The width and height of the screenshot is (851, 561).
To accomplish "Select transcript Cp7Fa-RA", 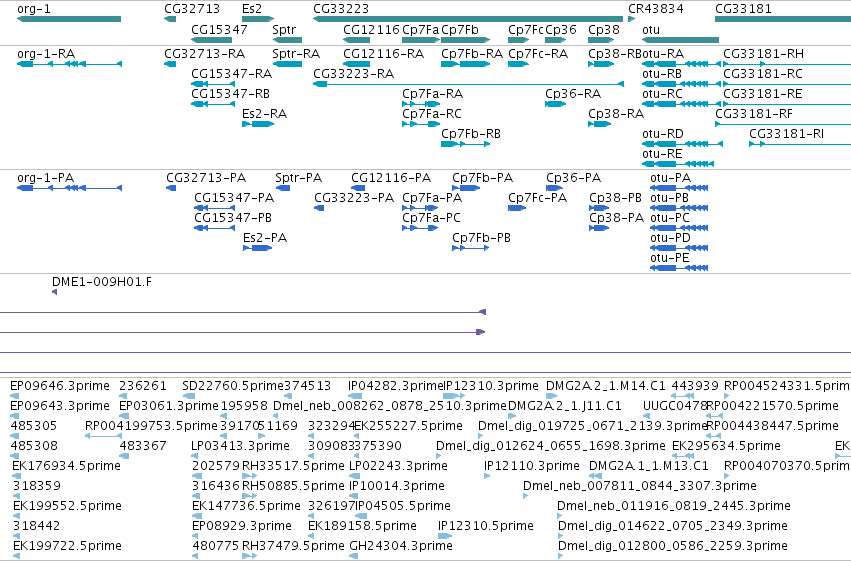I will [x=421, y=104].
